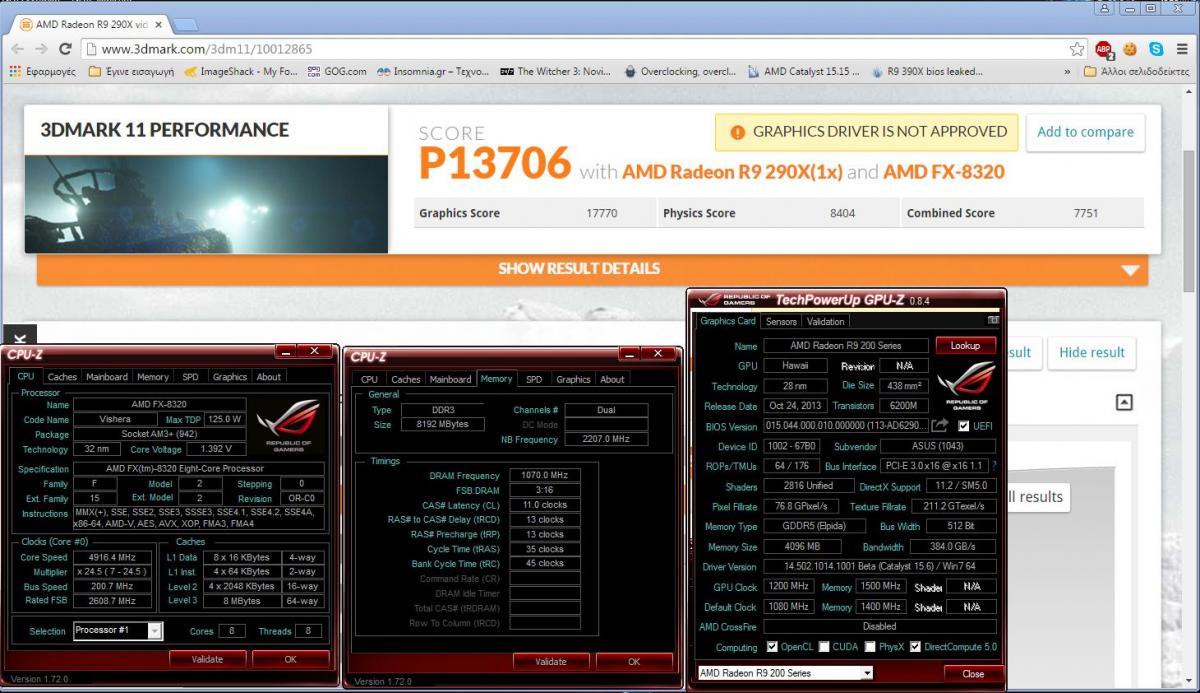Click the AMD Radeon R9 290X(1x) link
Image resolution: width=1200 pixels, height=693 pixels.
pos(732,171)
